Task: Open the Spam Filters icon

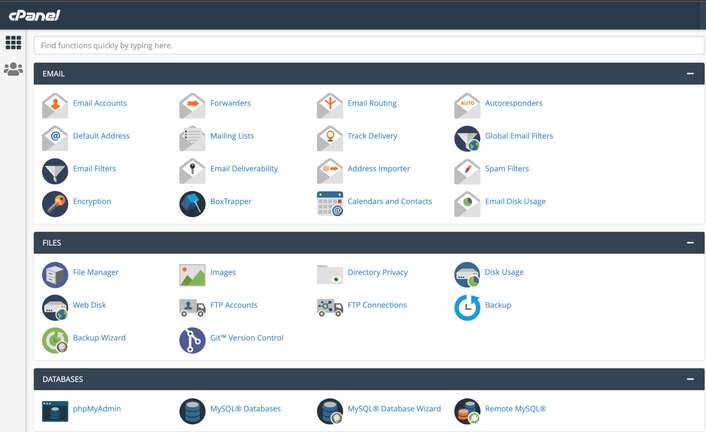Action: coord(467,171)
